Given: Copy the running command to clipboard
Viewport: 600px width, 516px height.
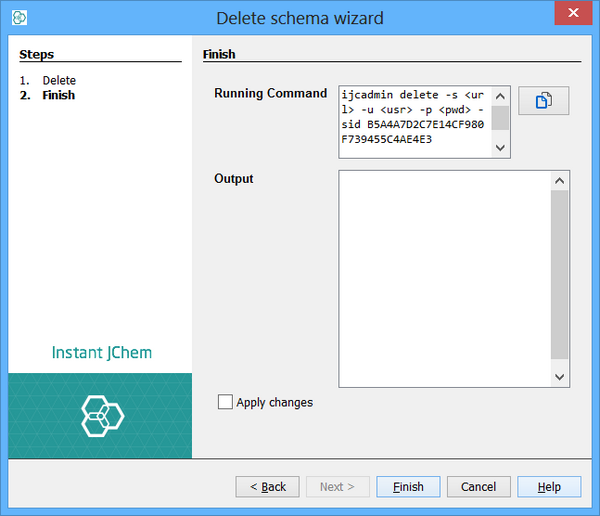Looking at the screenshot, I should 543,101.
